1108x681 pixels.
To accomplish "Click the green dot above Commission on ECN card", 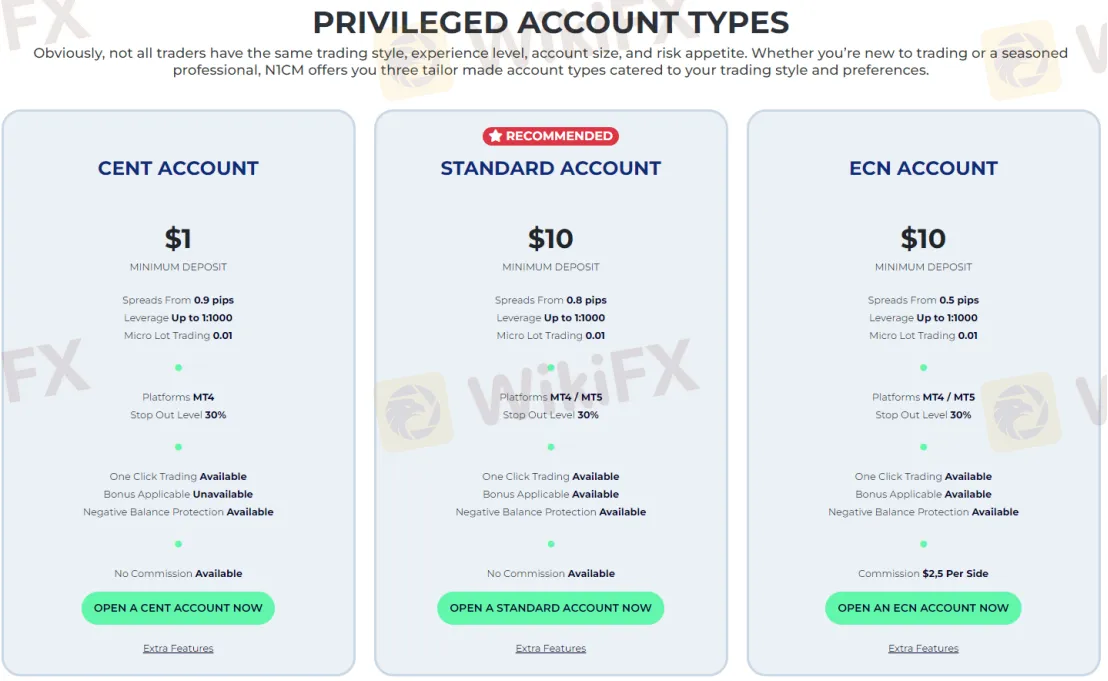I will [922, 544].
